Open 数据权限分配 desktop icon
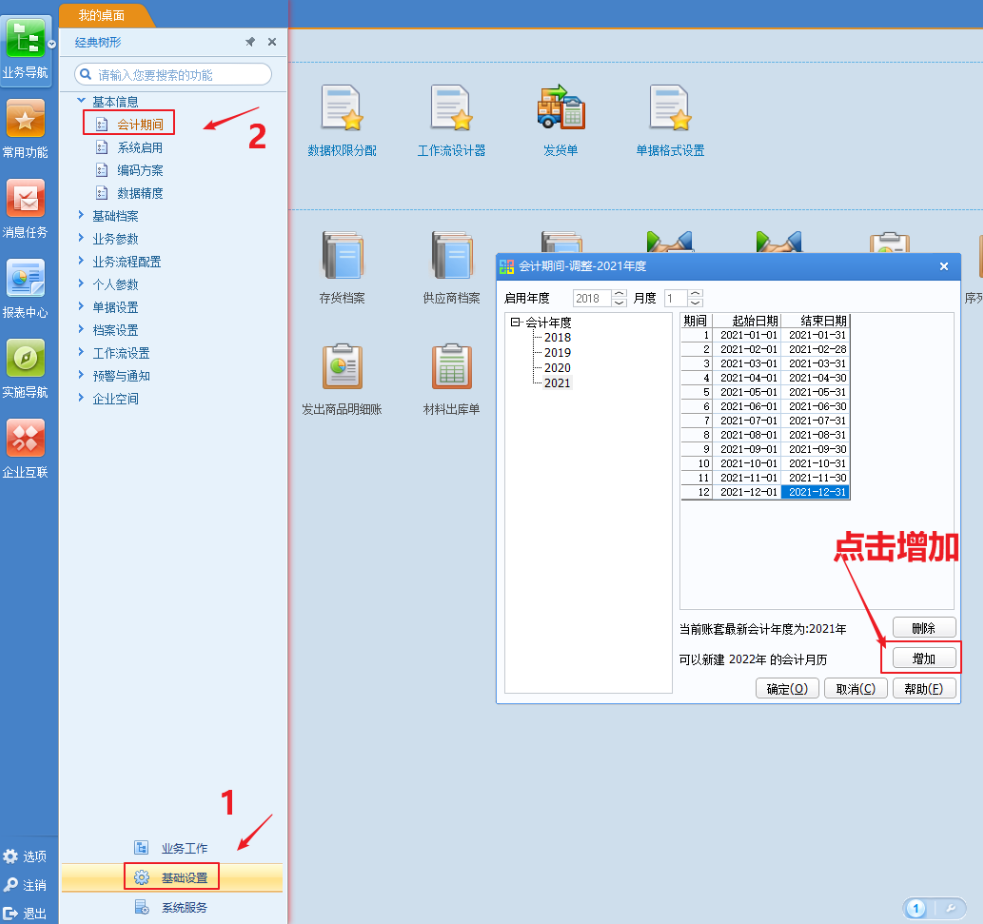The image size is (983, 924). point(340,120)
